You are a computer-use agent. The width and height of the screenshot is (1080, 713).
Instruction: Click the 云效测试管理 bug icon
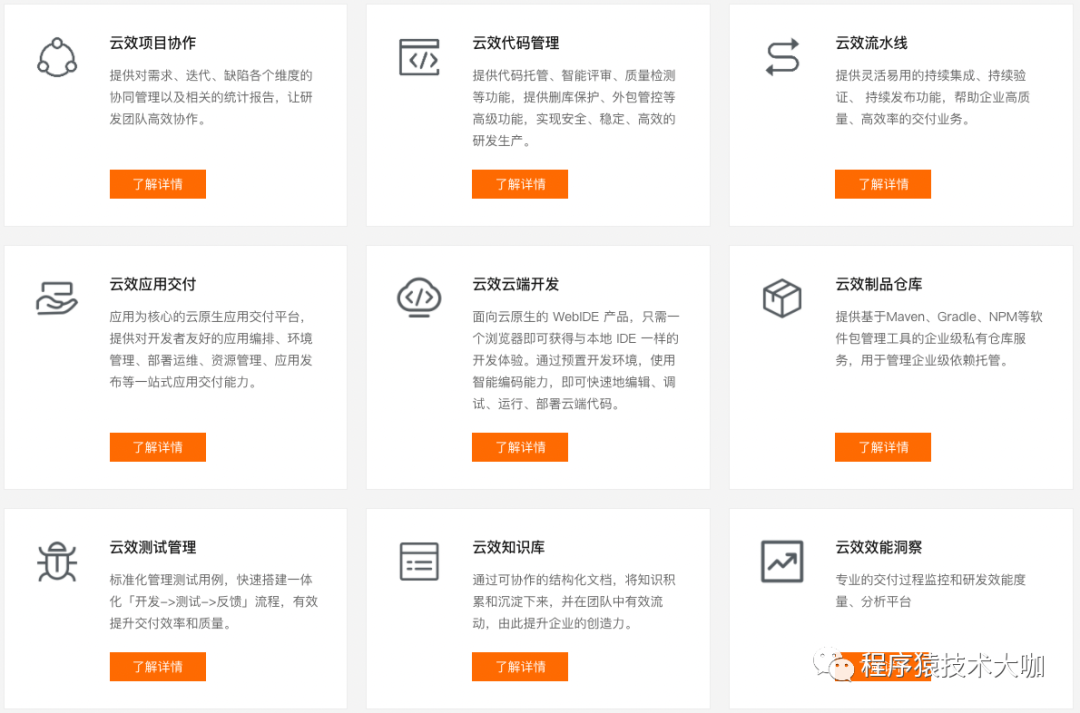[x=57, y=561]
